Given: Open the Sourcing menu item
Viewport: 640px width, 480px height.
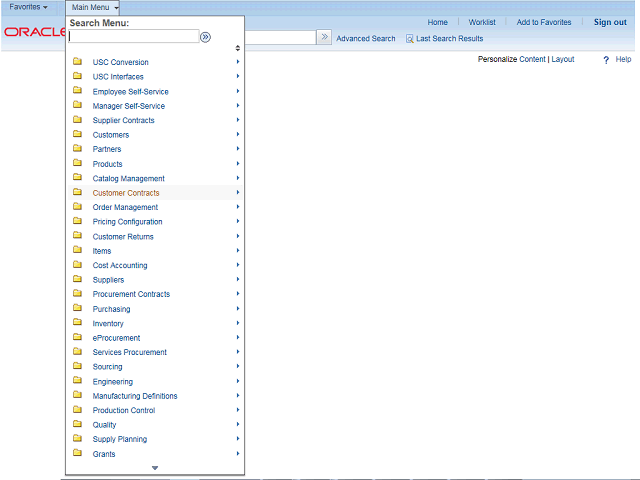Looking at the screenshot, I should click(x=107, y=367).
